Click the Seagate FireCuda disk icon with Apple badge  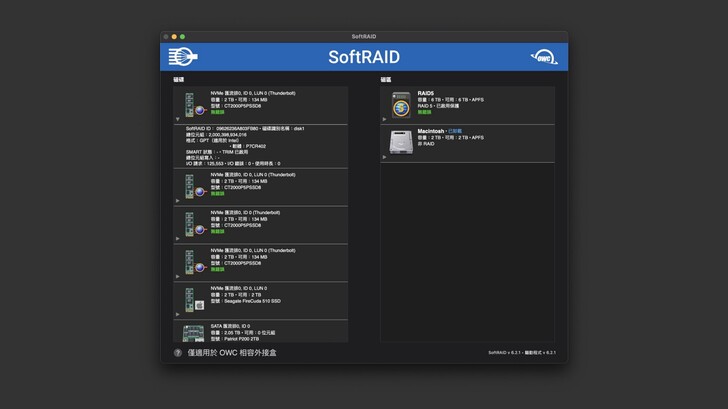point(194,299)
